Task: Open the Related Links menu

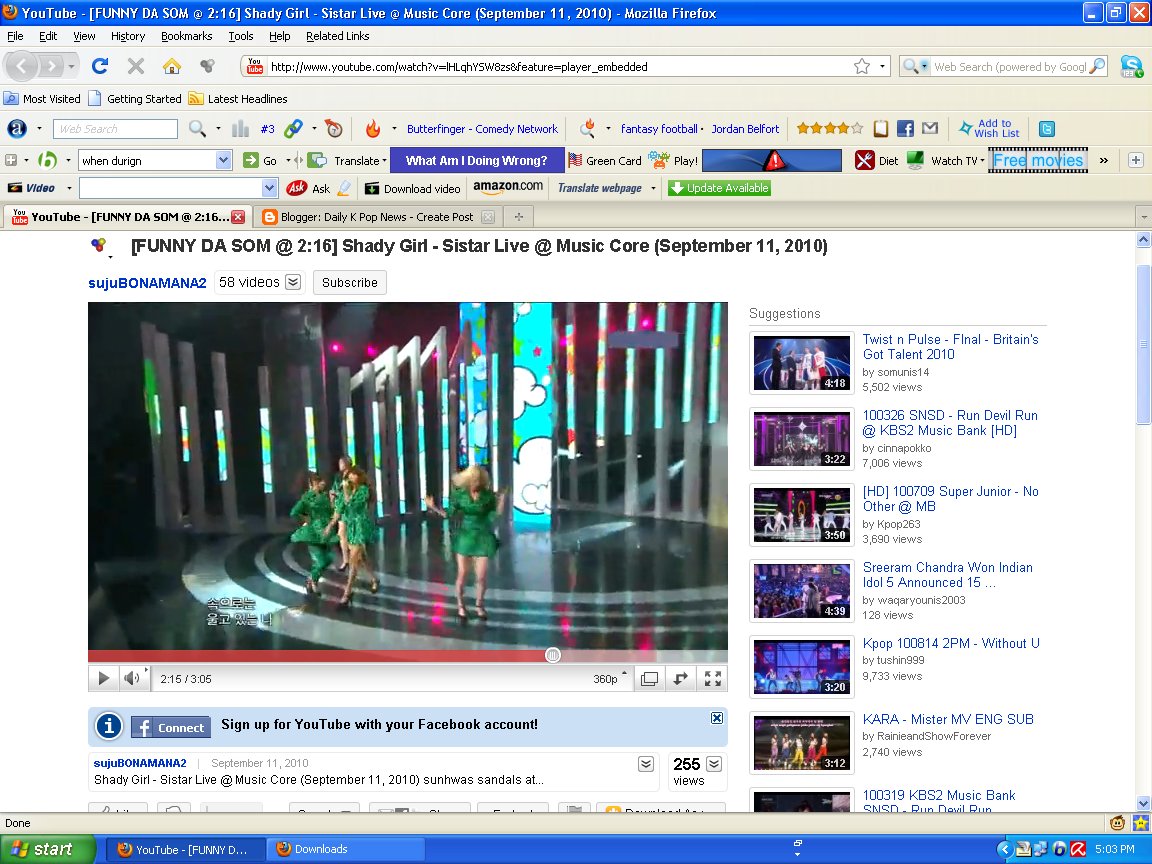Action: pyautogui.click(x=337, y=36)
